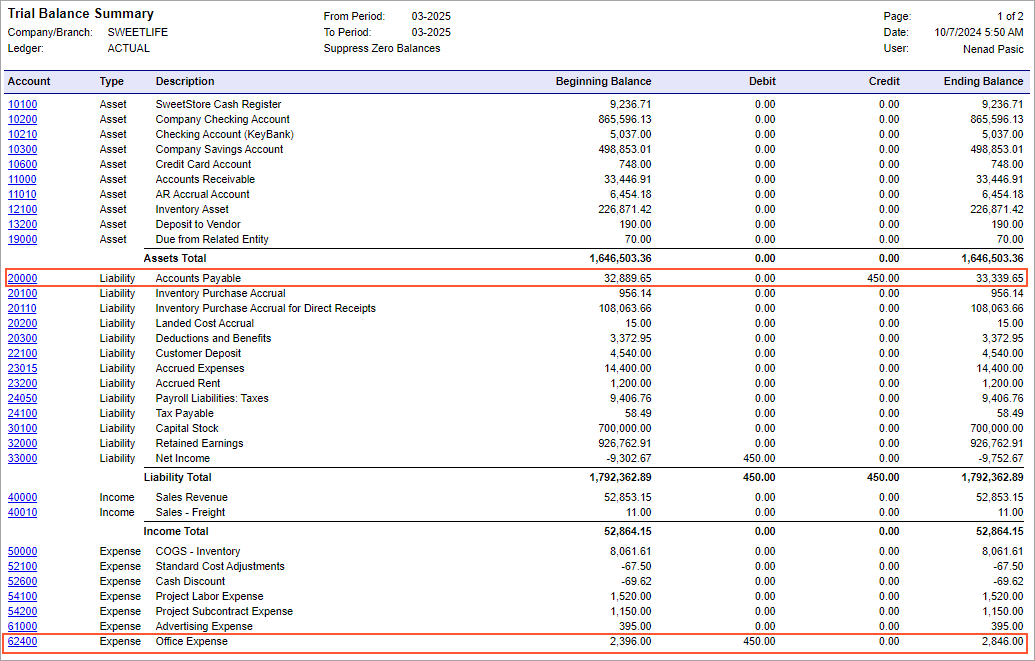Open account 62400 Office Expense link
The height and width of the screenshot is (661, 1035).
(x=22, y=641)
